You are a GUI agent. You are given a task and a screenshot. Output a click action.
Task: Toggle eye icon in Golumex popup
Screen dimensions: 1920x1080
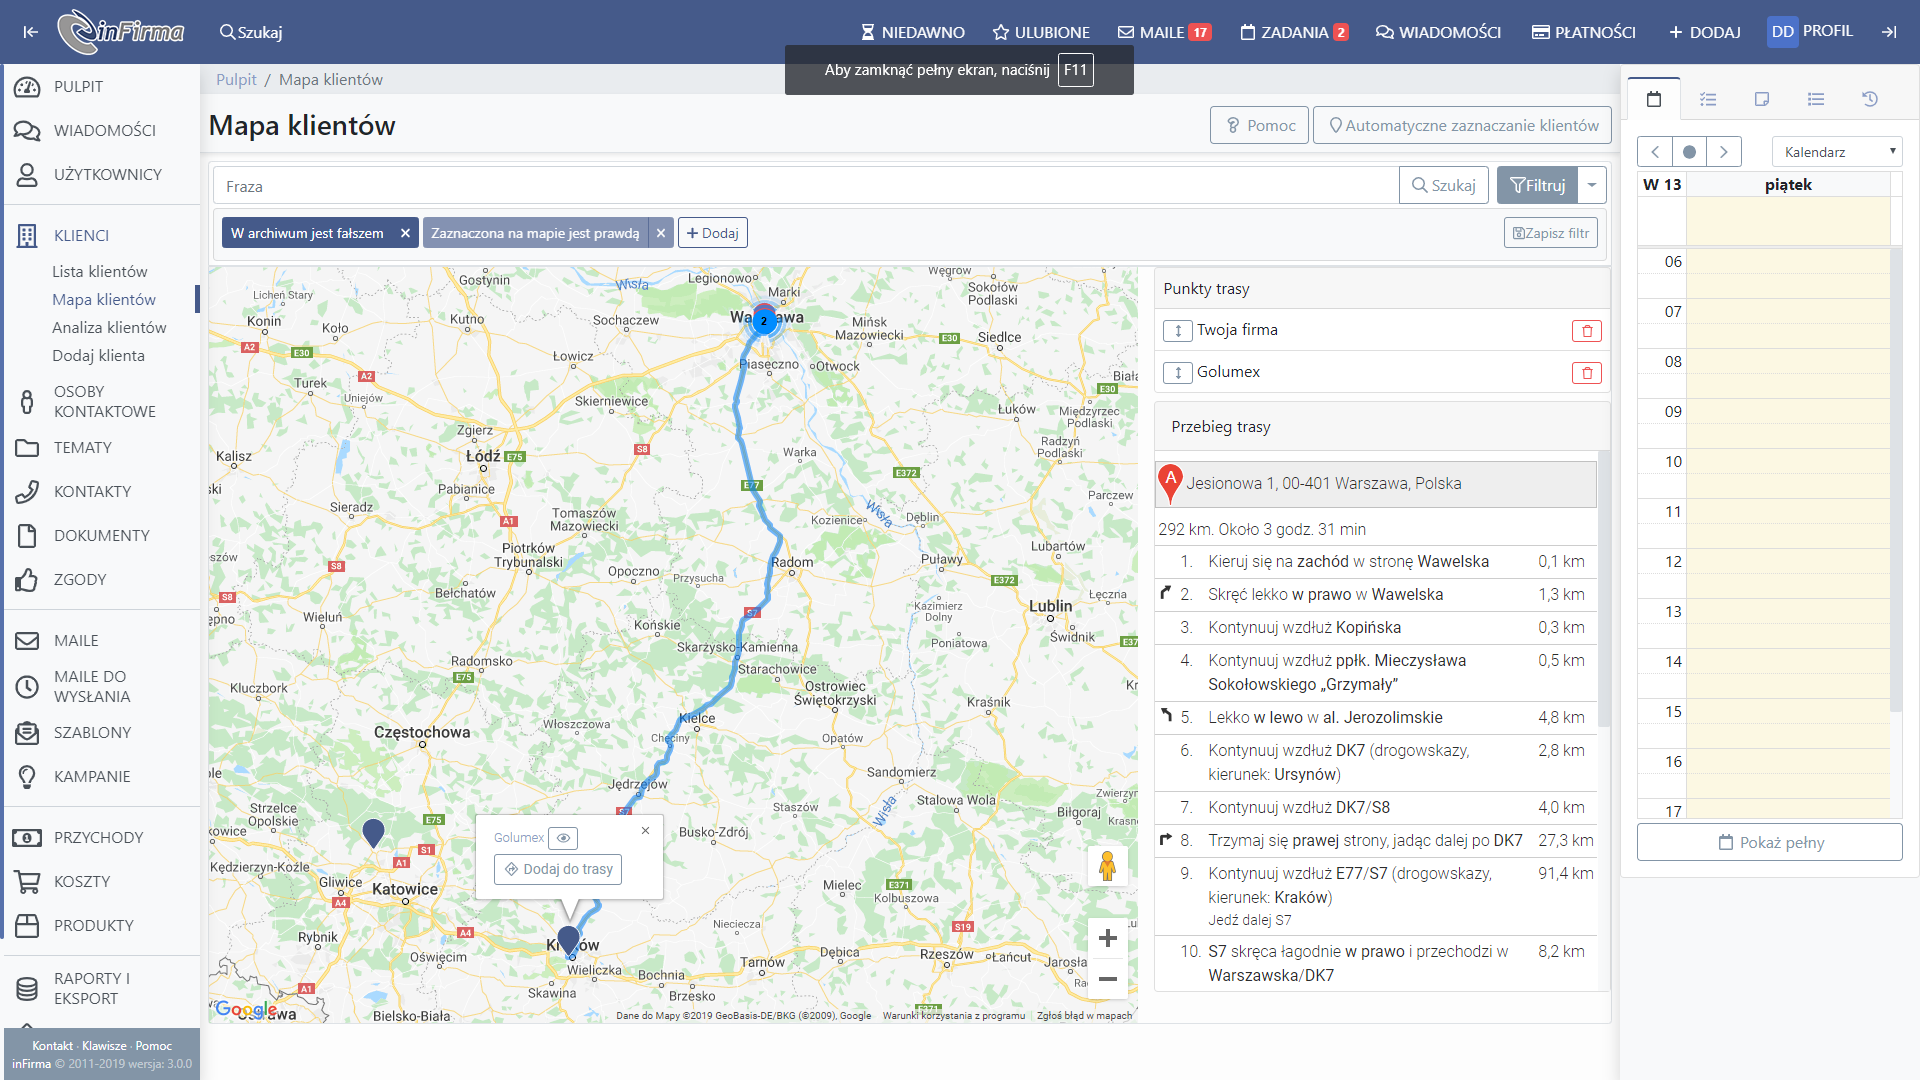[x=563, y=838]
